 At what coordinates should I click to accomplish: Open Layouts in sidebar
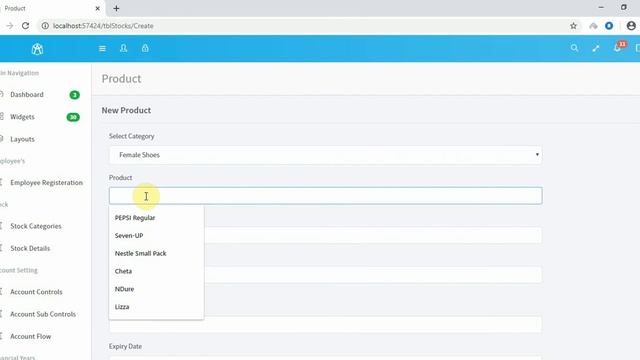coord(22,139)
